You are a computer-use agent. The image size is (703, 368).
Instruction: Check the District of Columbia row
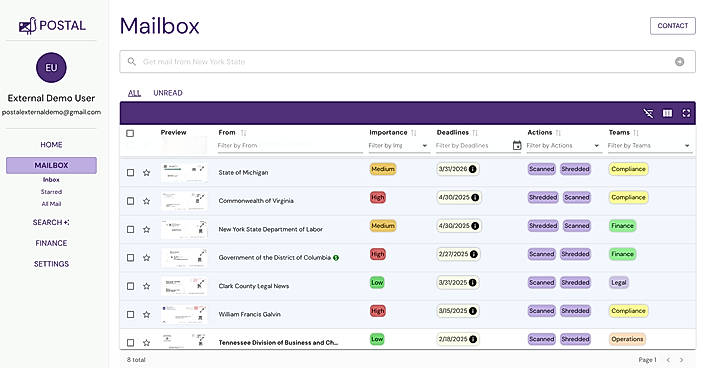point(130,258)
